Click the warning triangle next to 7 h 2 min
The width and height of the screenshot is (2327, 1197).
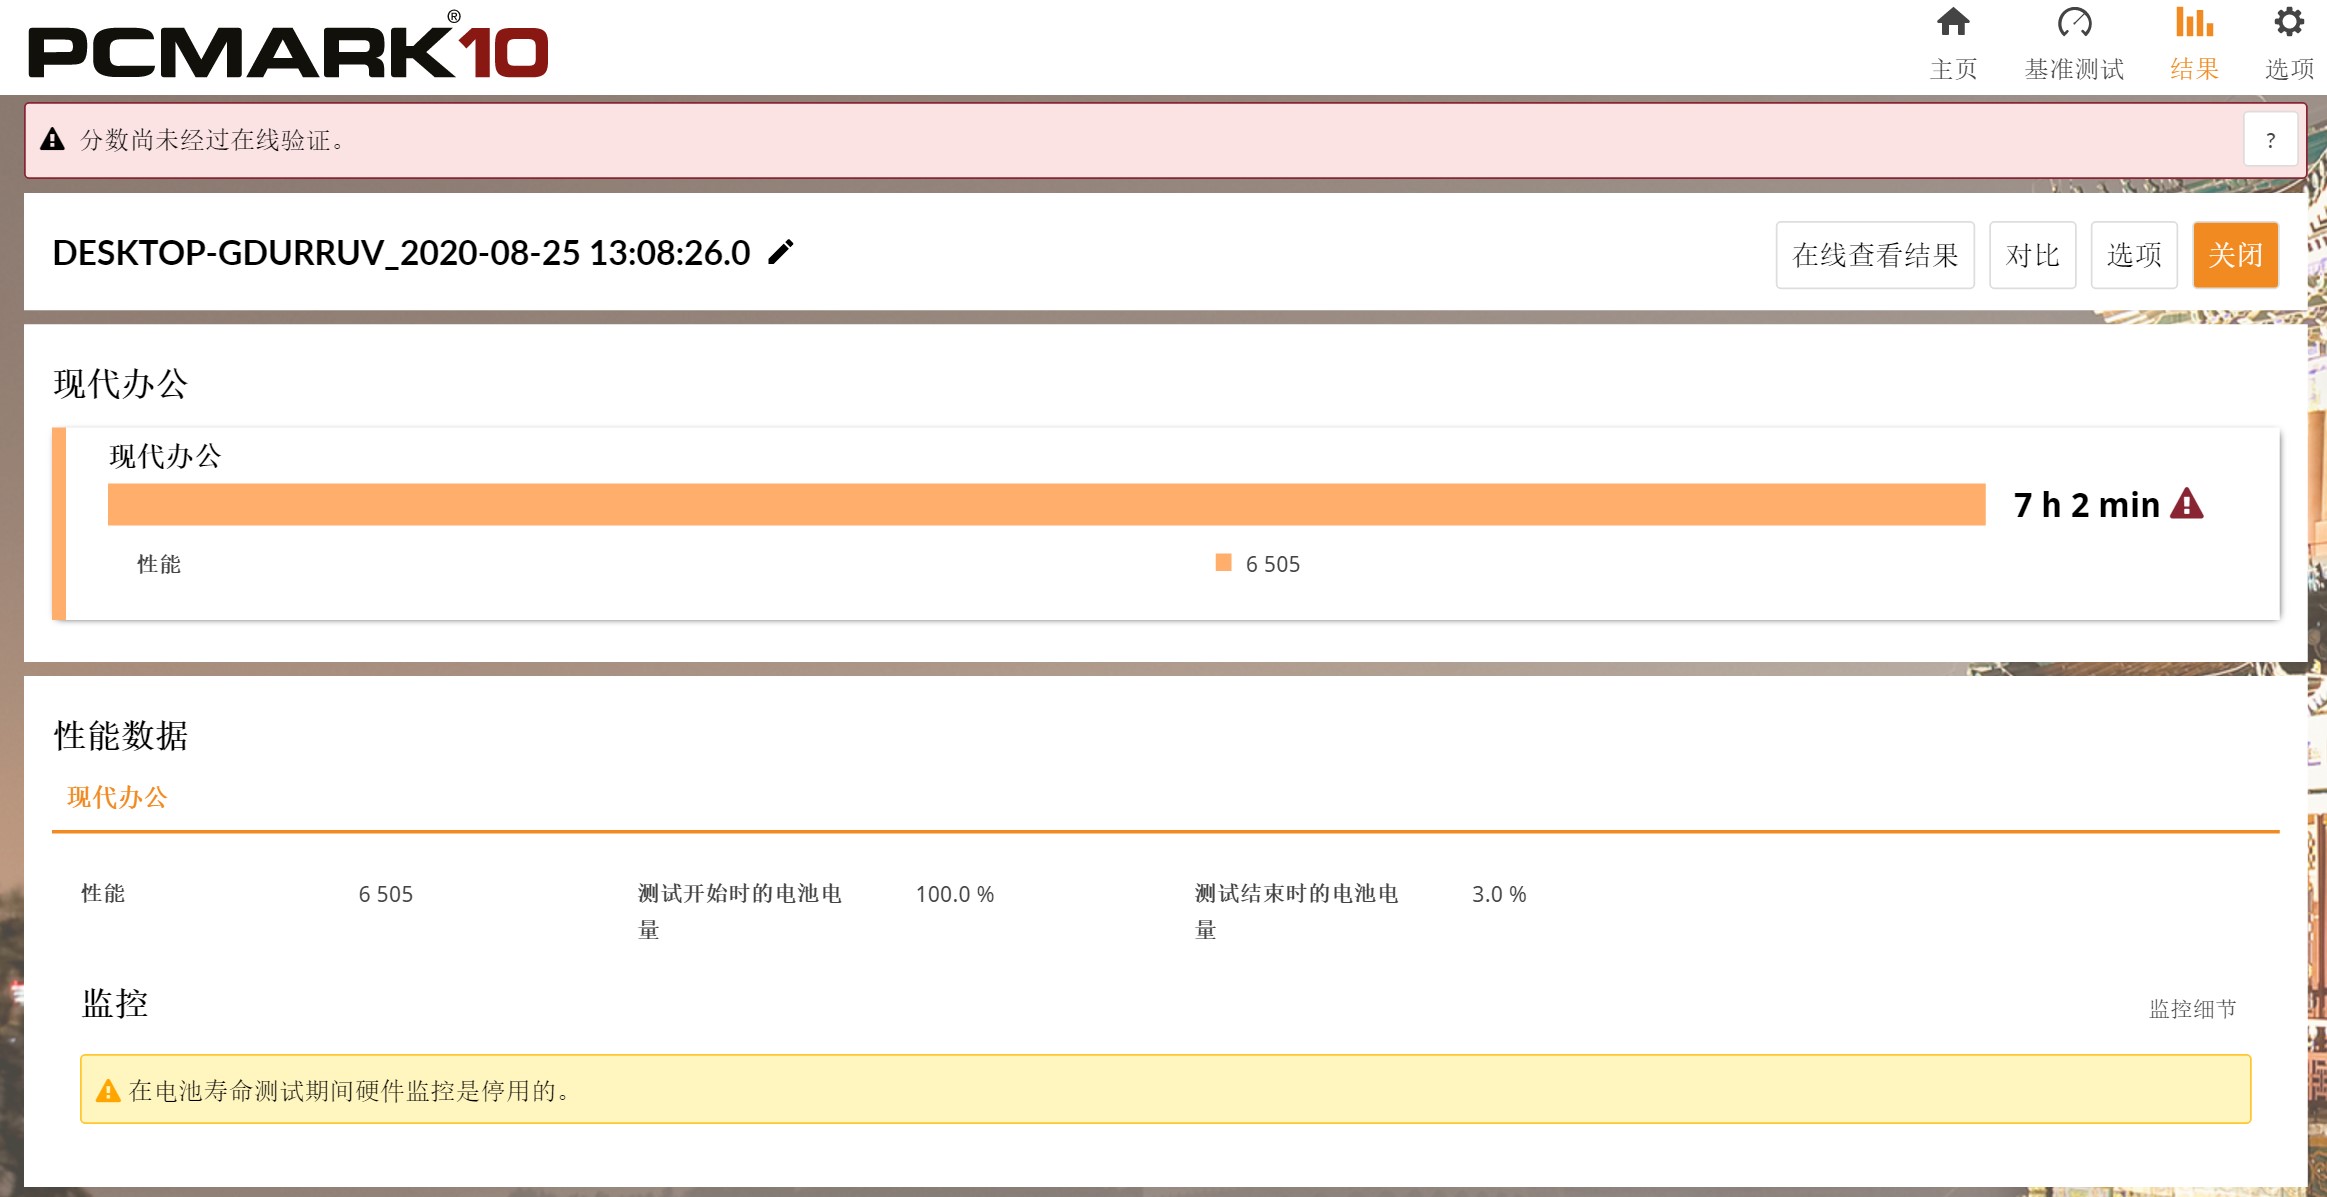(2185, 505)
